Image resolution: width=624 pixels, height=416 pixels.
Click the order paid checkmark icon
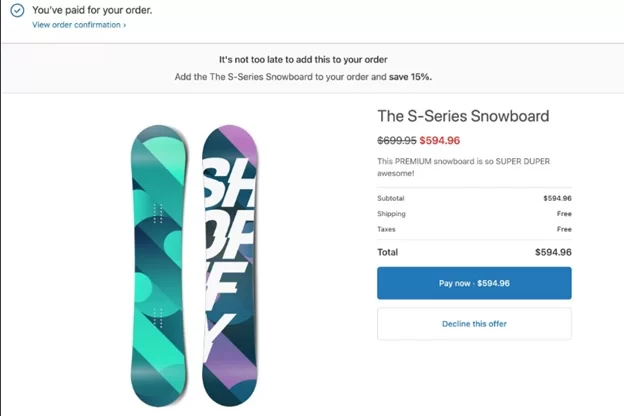pos(17,10)
